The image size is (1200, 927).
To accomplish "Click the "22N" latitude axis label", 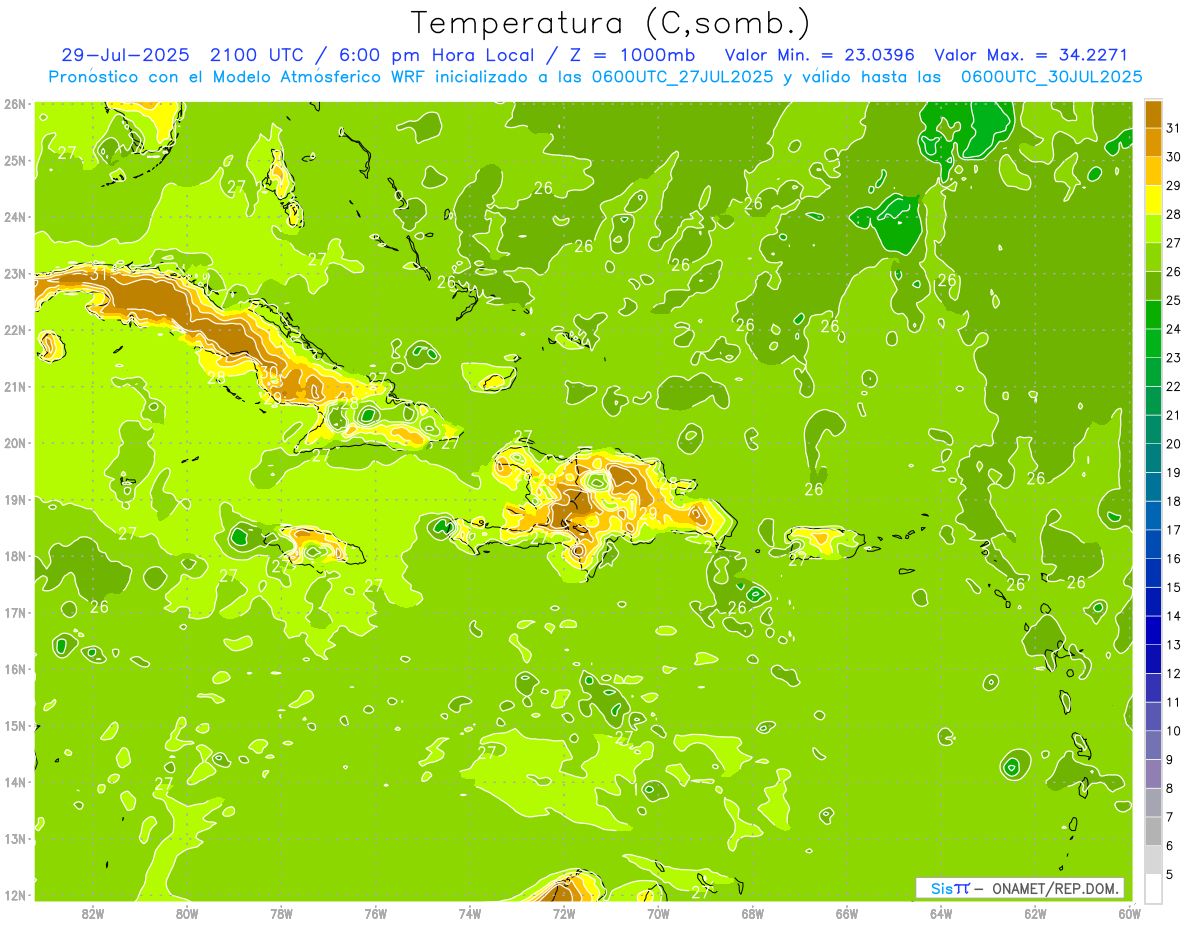I will coord(15,329).
